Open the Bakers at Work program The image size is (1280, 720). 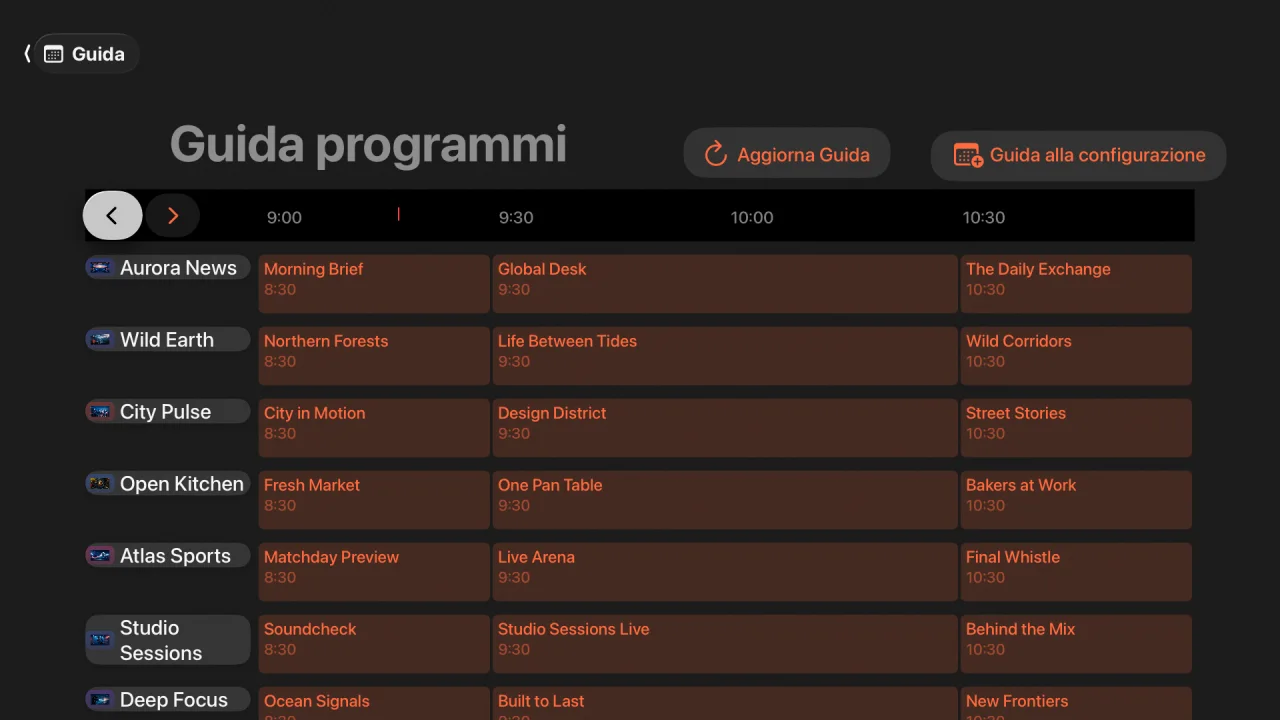point(1076,500)
